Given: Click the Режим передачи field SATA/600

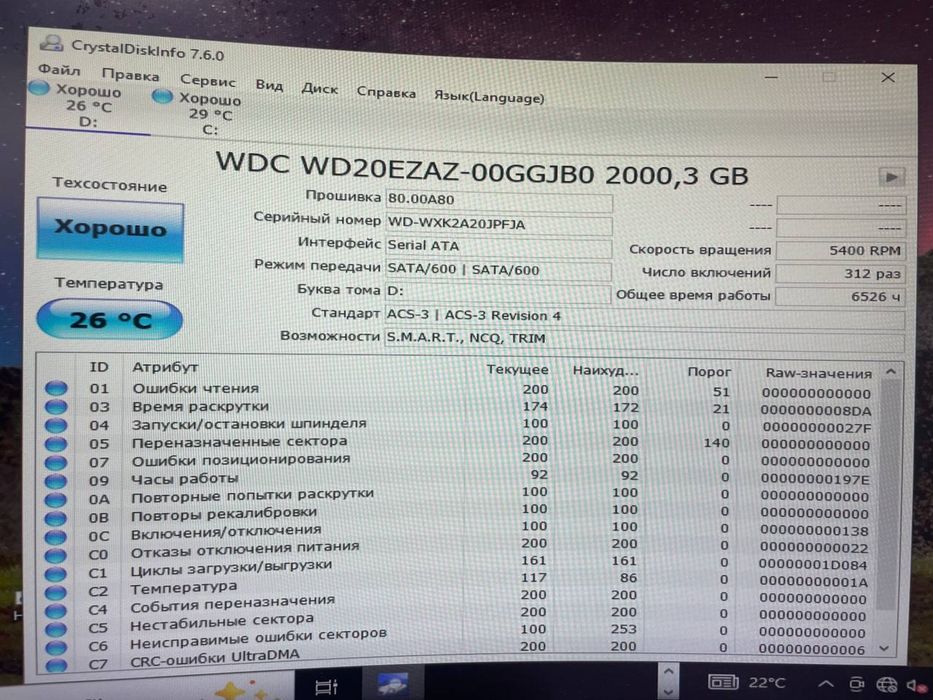Looking at the screenshot, I should [x=499, y=269].
